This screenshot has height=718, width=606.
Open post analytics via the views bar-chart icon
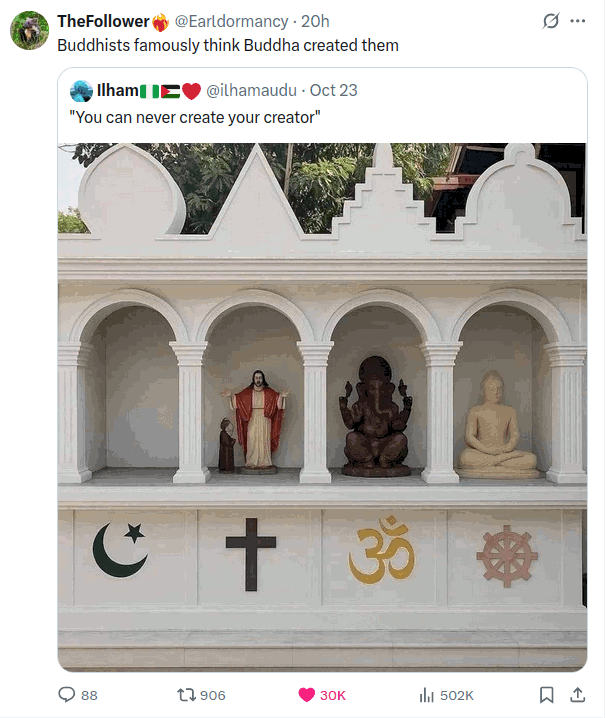426,694
